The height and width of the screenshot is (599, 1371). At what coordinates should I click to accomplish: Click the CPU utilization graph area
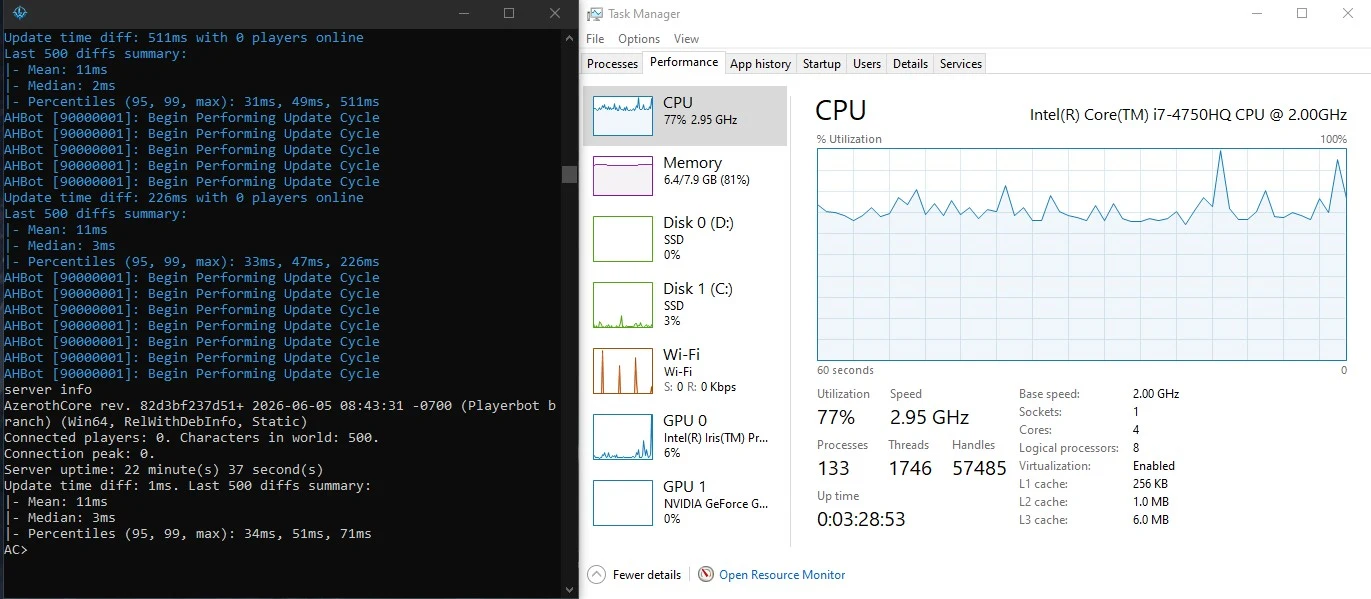pyautogui.click(x=1081, y=254)
